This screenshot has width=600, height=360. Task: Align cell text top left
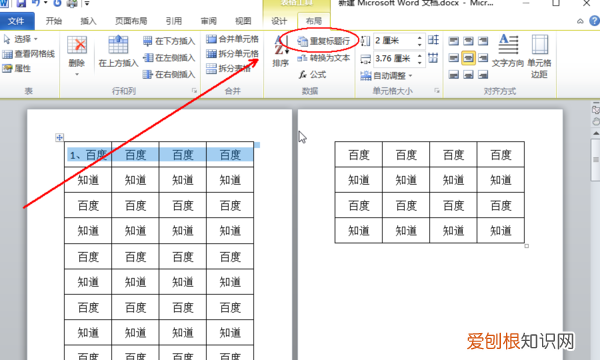pyautogui.click(x=453, y=41)
